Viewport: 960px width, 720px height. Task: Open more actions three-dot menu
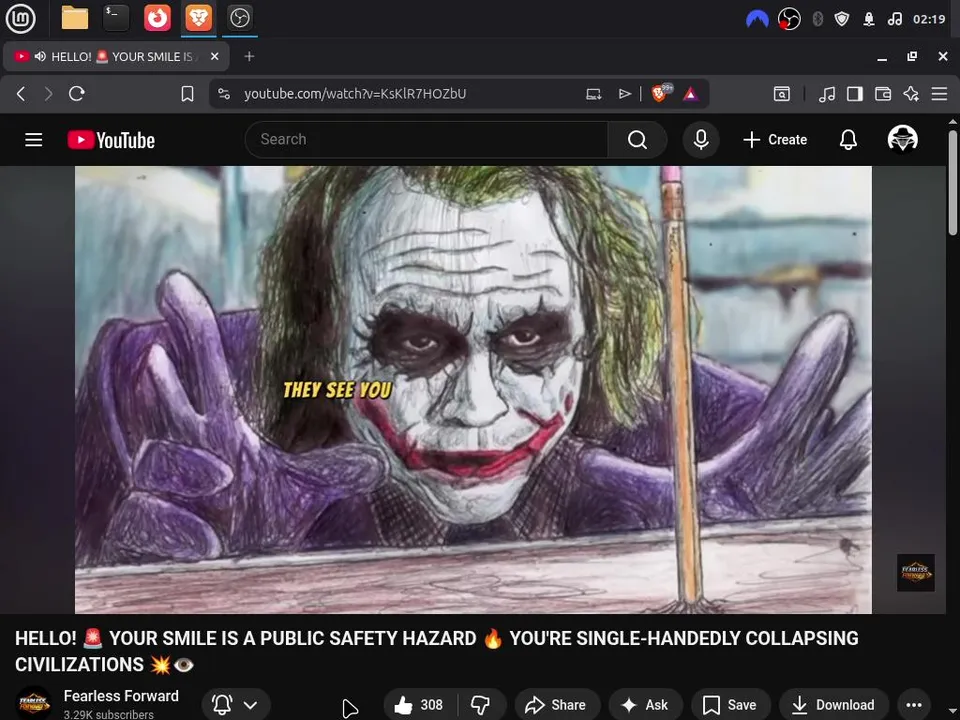coord(914,705)
